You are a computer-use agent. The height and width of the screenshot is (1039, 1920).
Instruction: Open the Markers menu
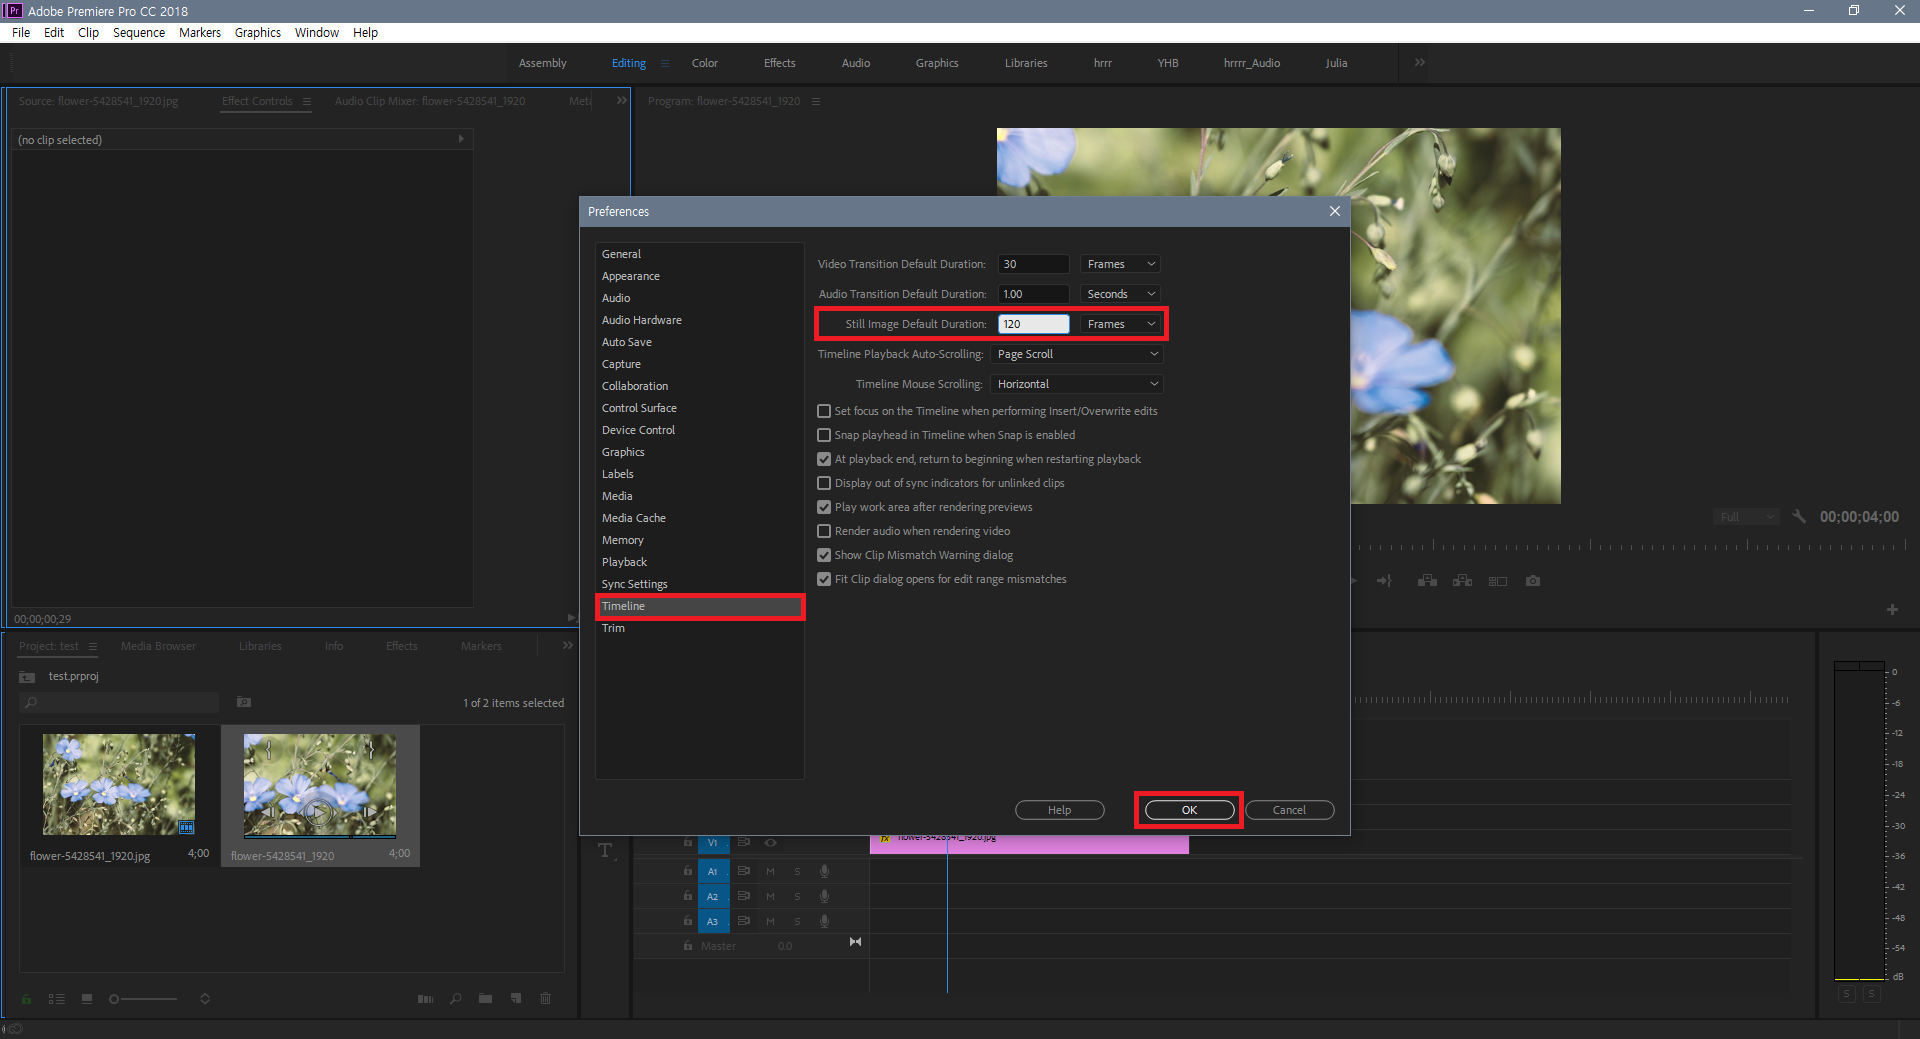200,32
